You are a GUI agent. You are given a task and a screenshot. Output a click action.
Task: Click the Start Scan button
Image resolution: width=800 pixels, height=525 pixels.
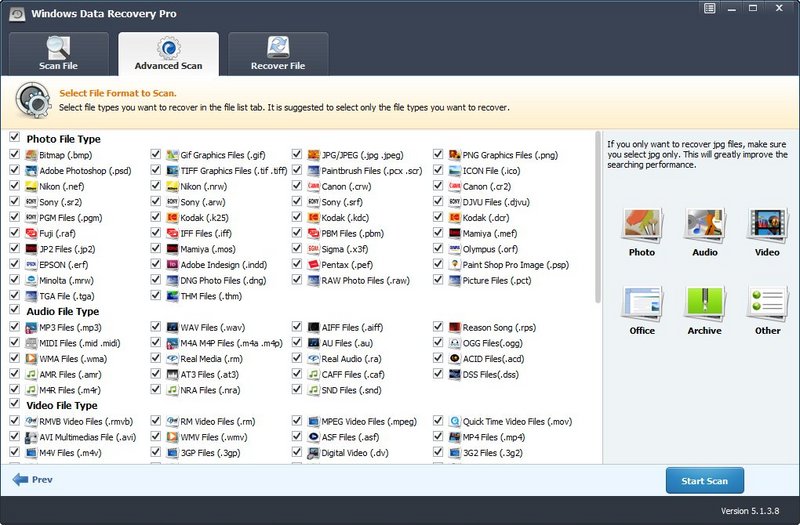[705, 481]
